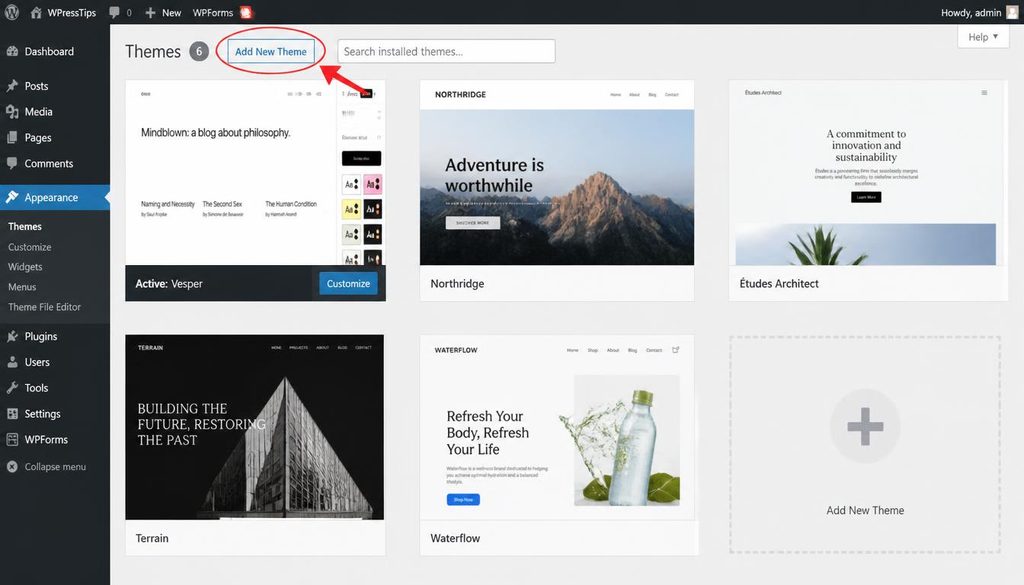Open the Widgets submenu item
This screenshot has height=585, width=1024.
[x=25, y=266]
